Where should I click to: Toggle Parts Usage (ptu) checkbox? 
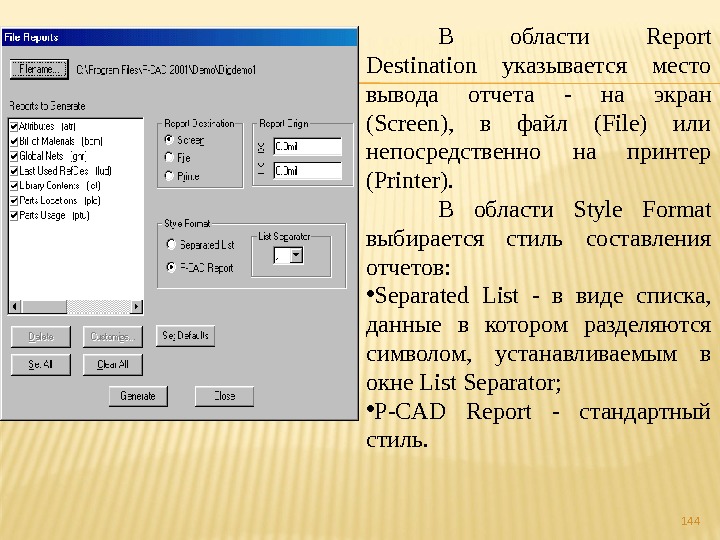pyautogui.click(x=14, y=215)
